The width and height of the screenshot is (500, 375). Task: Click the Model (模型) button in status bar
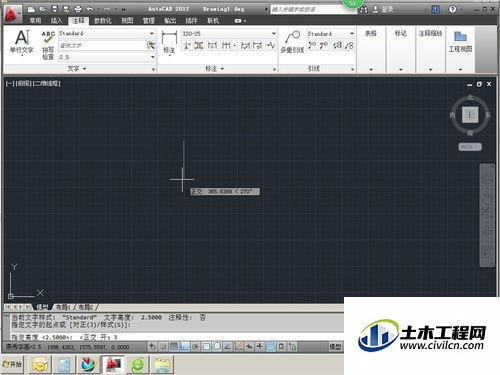[x=335, y=347]
